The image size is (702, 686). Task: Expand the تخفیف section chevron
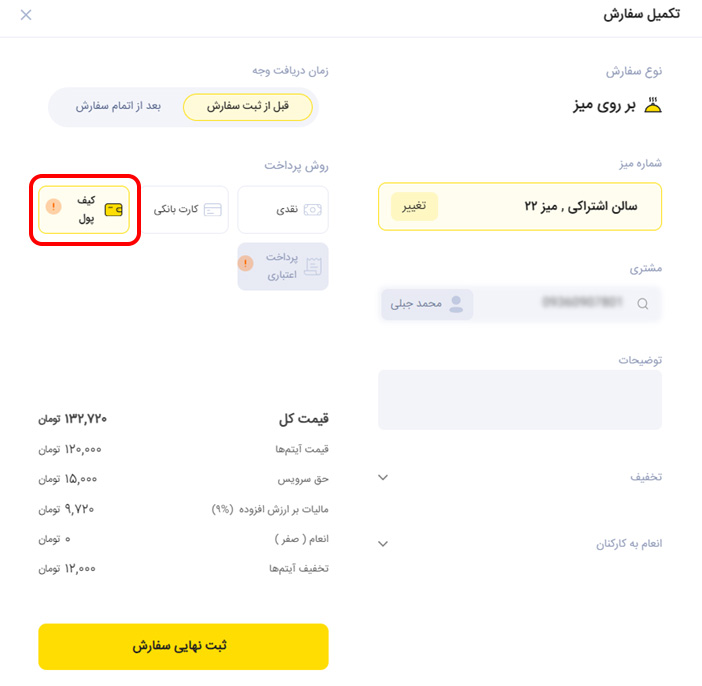pos(383,477)
